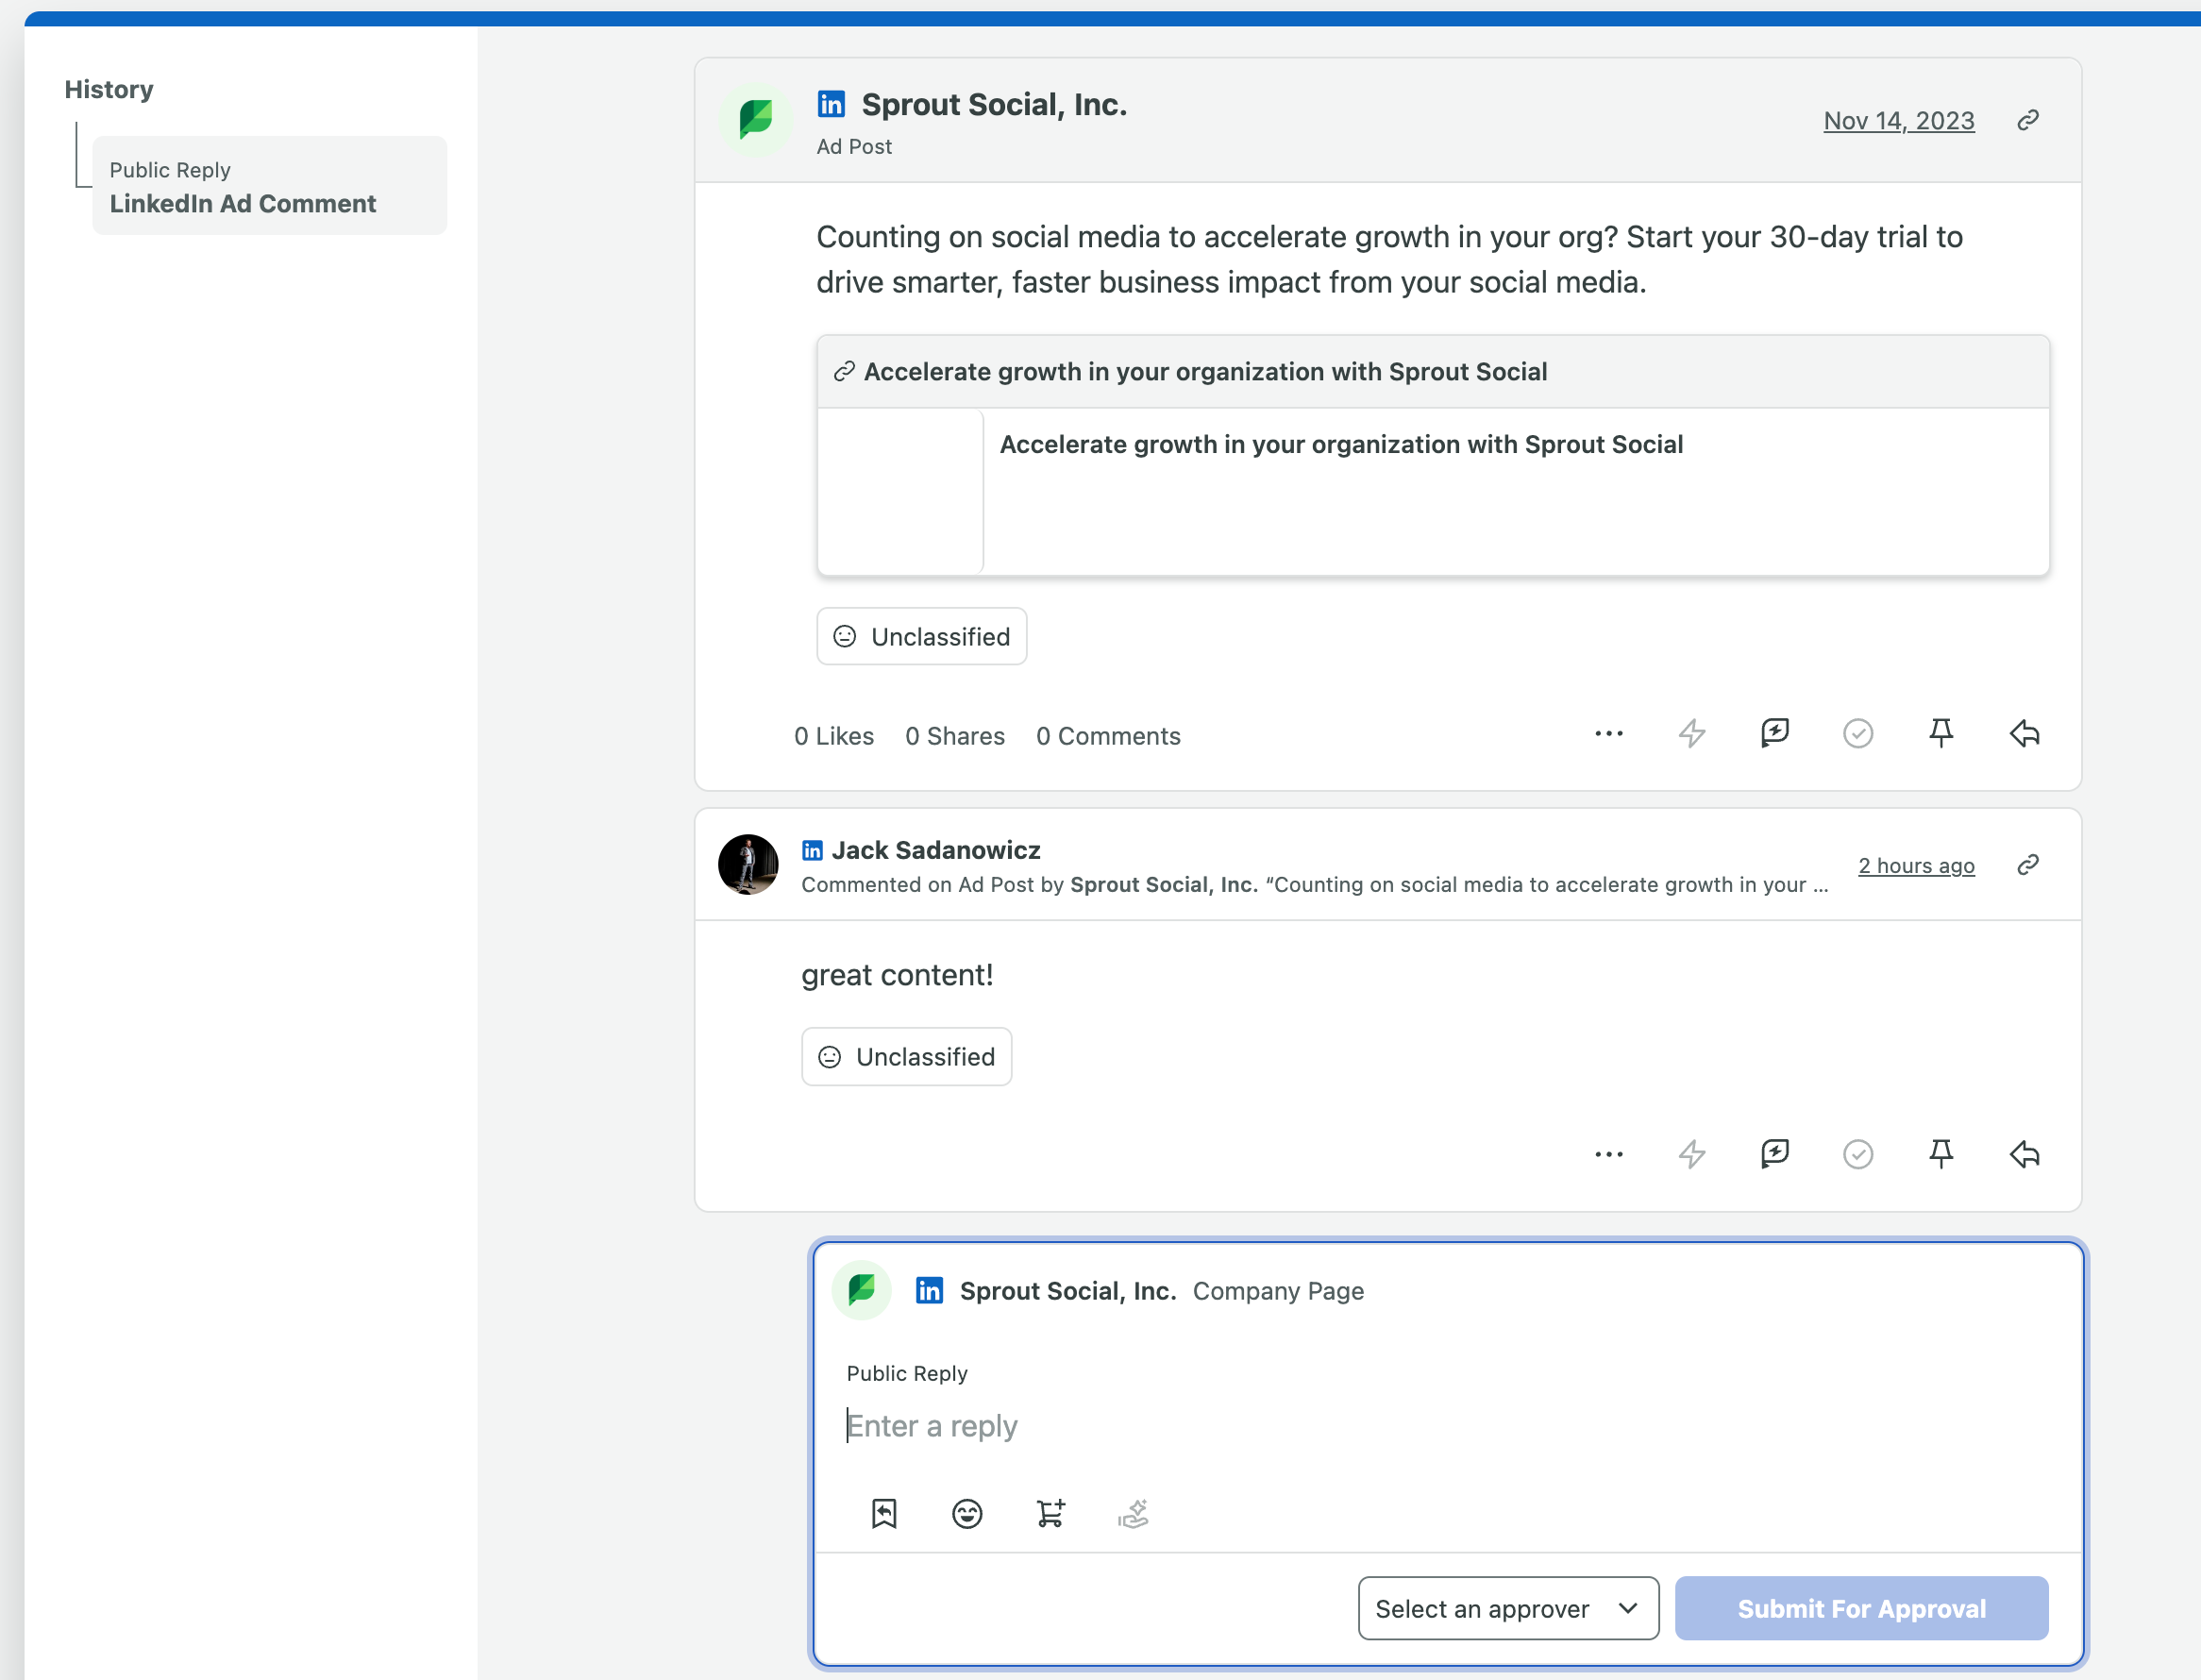
Task: Click Jack Sadanowicz profile picture
Action: tap(748, 865)
